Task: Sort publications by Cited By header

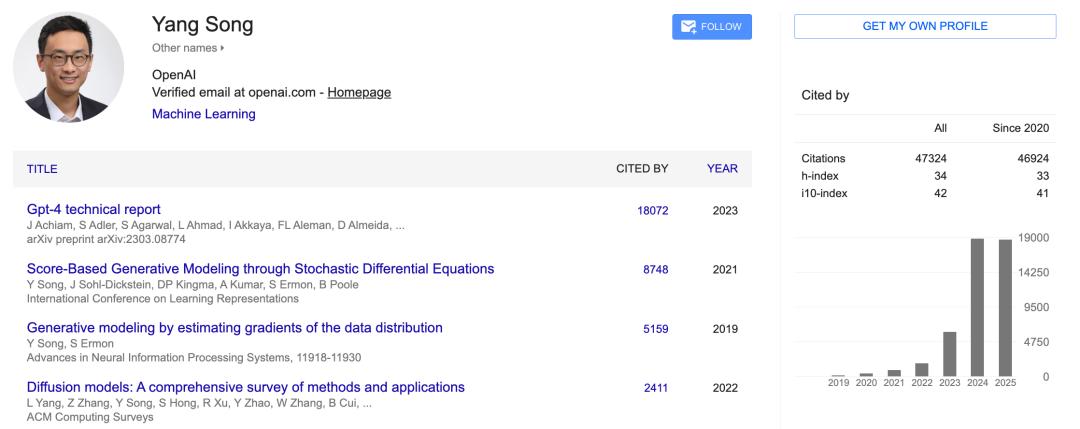Action: [641, 169]
